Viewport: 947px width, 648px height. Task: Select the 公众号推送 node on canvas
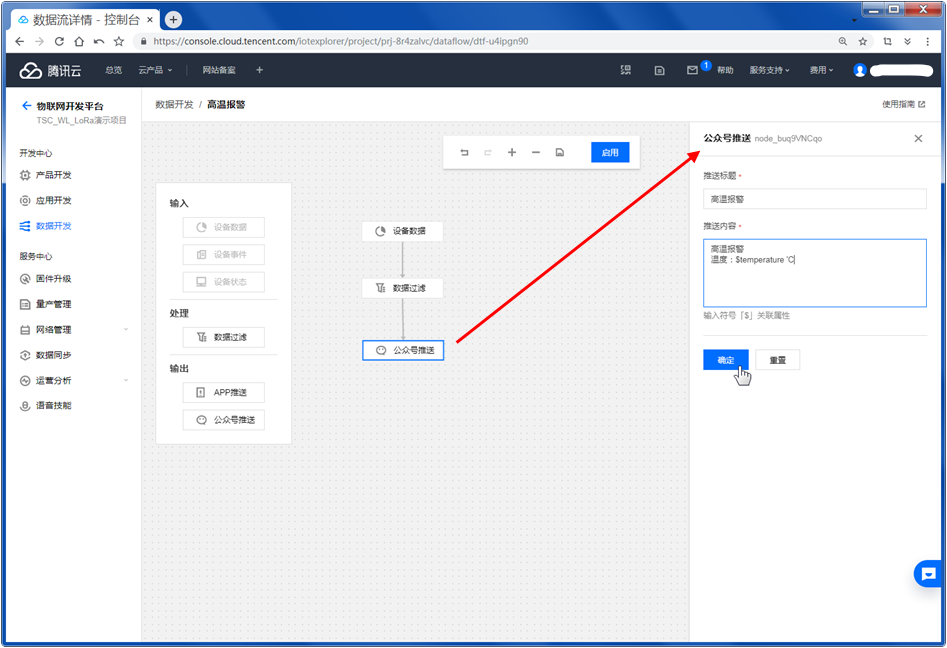[x=403, y=350]
